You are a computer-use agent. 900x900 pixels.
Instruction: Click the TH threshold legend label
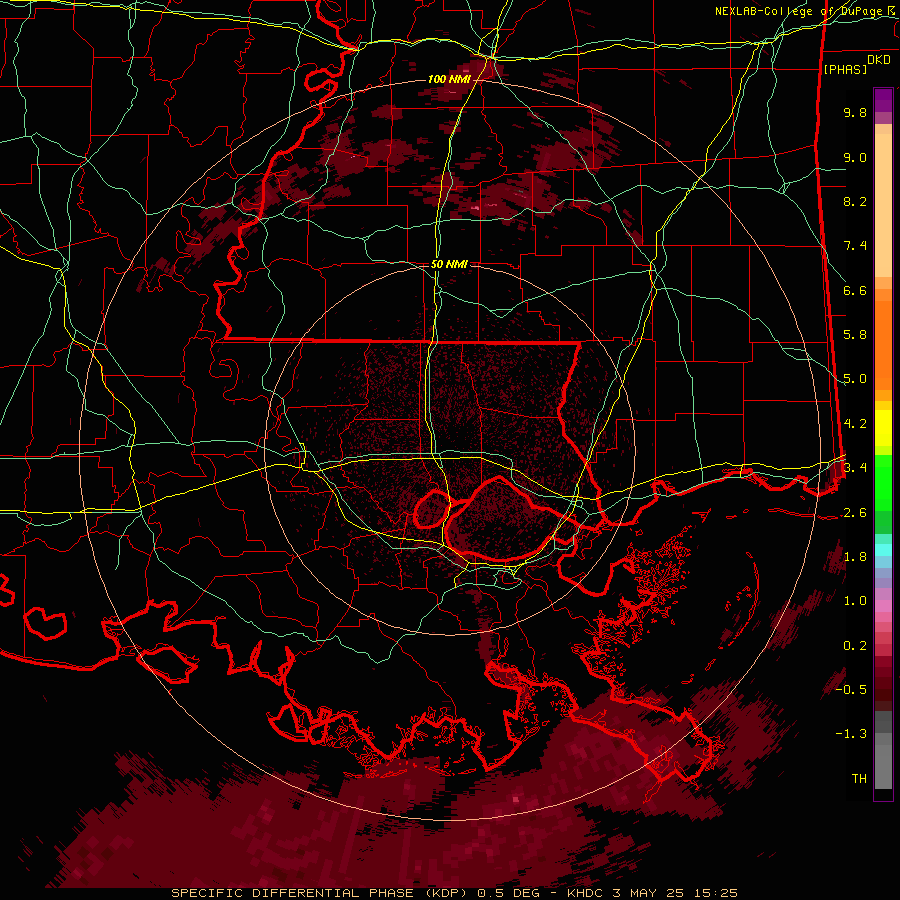click(859, 779)
